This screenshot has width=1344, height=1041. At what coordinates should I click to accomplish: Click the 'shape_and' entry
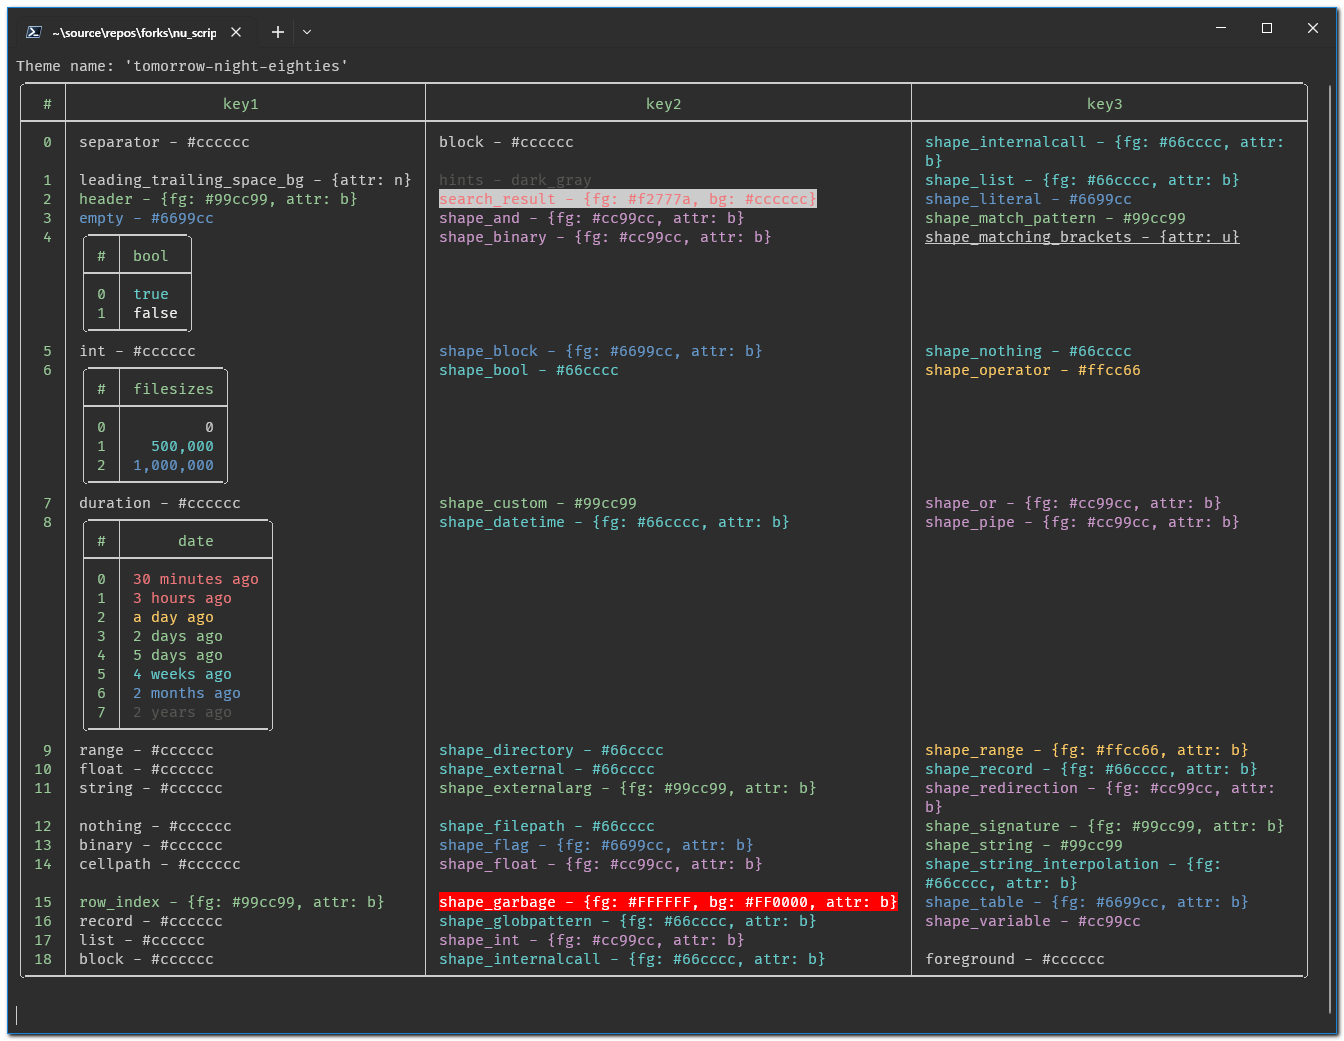(592, 218)
